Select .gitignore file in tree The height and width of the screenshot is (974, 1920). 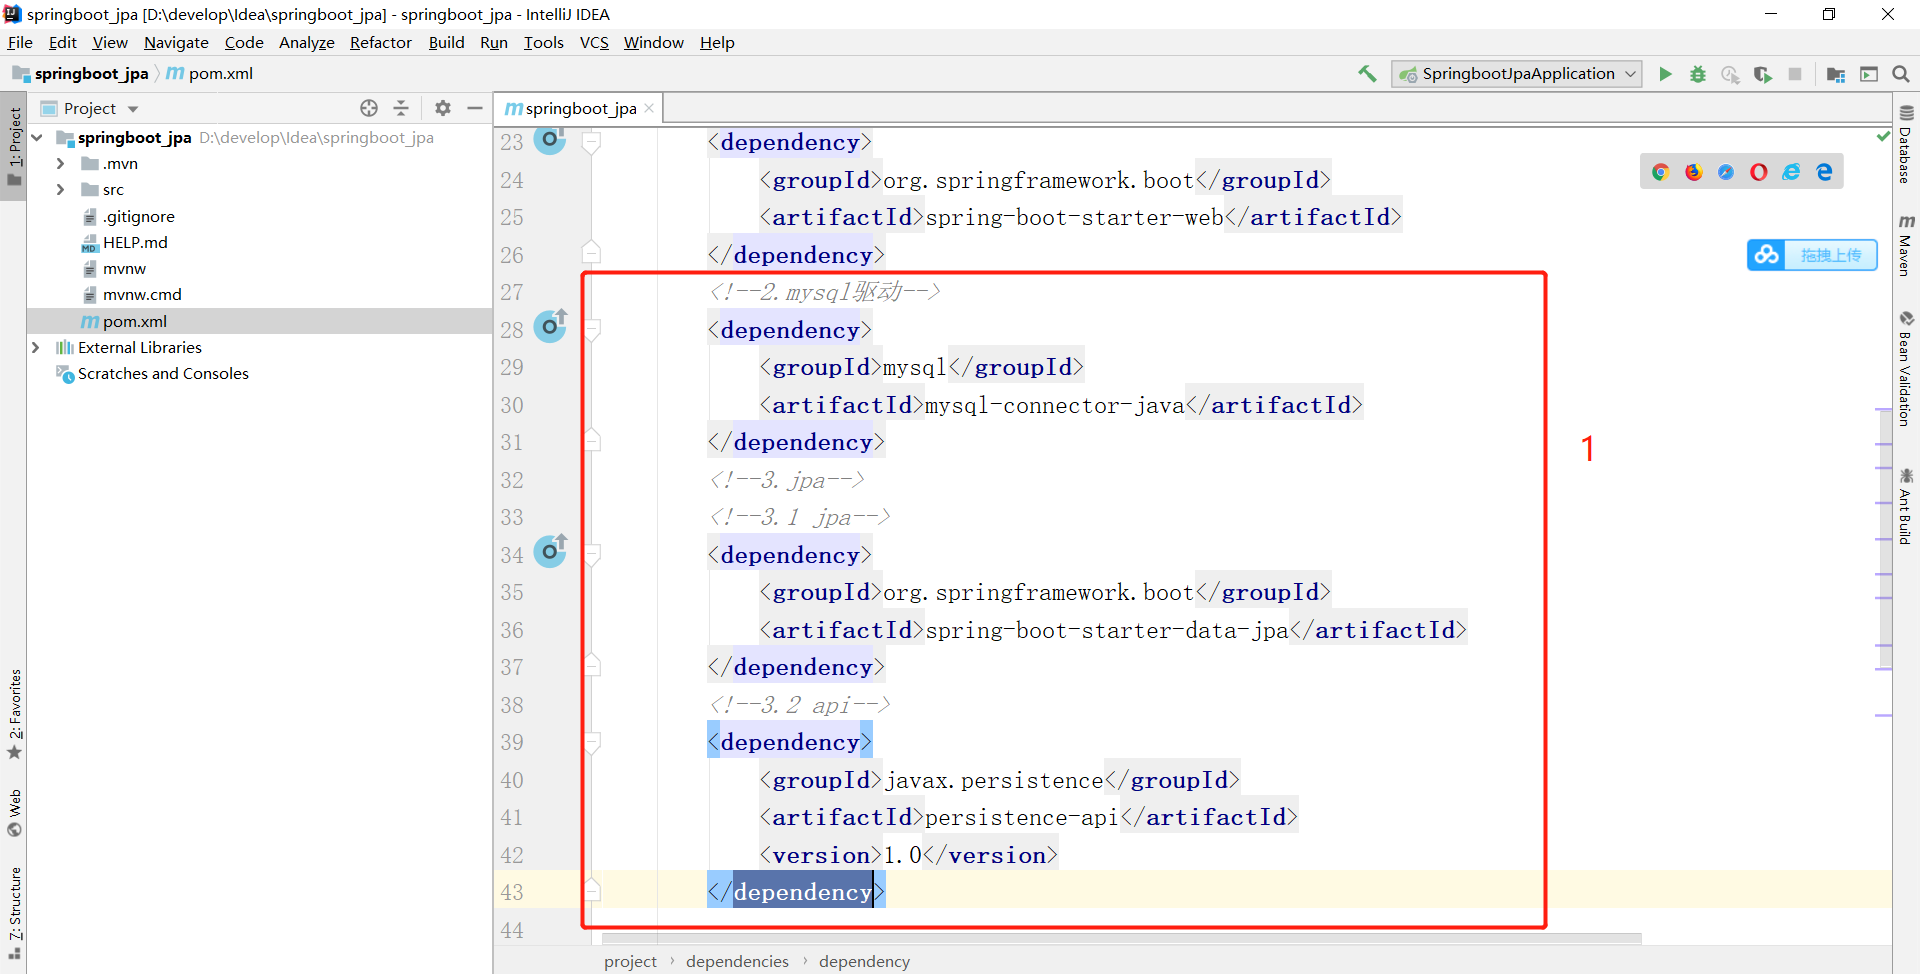click(x=260, y=216)
